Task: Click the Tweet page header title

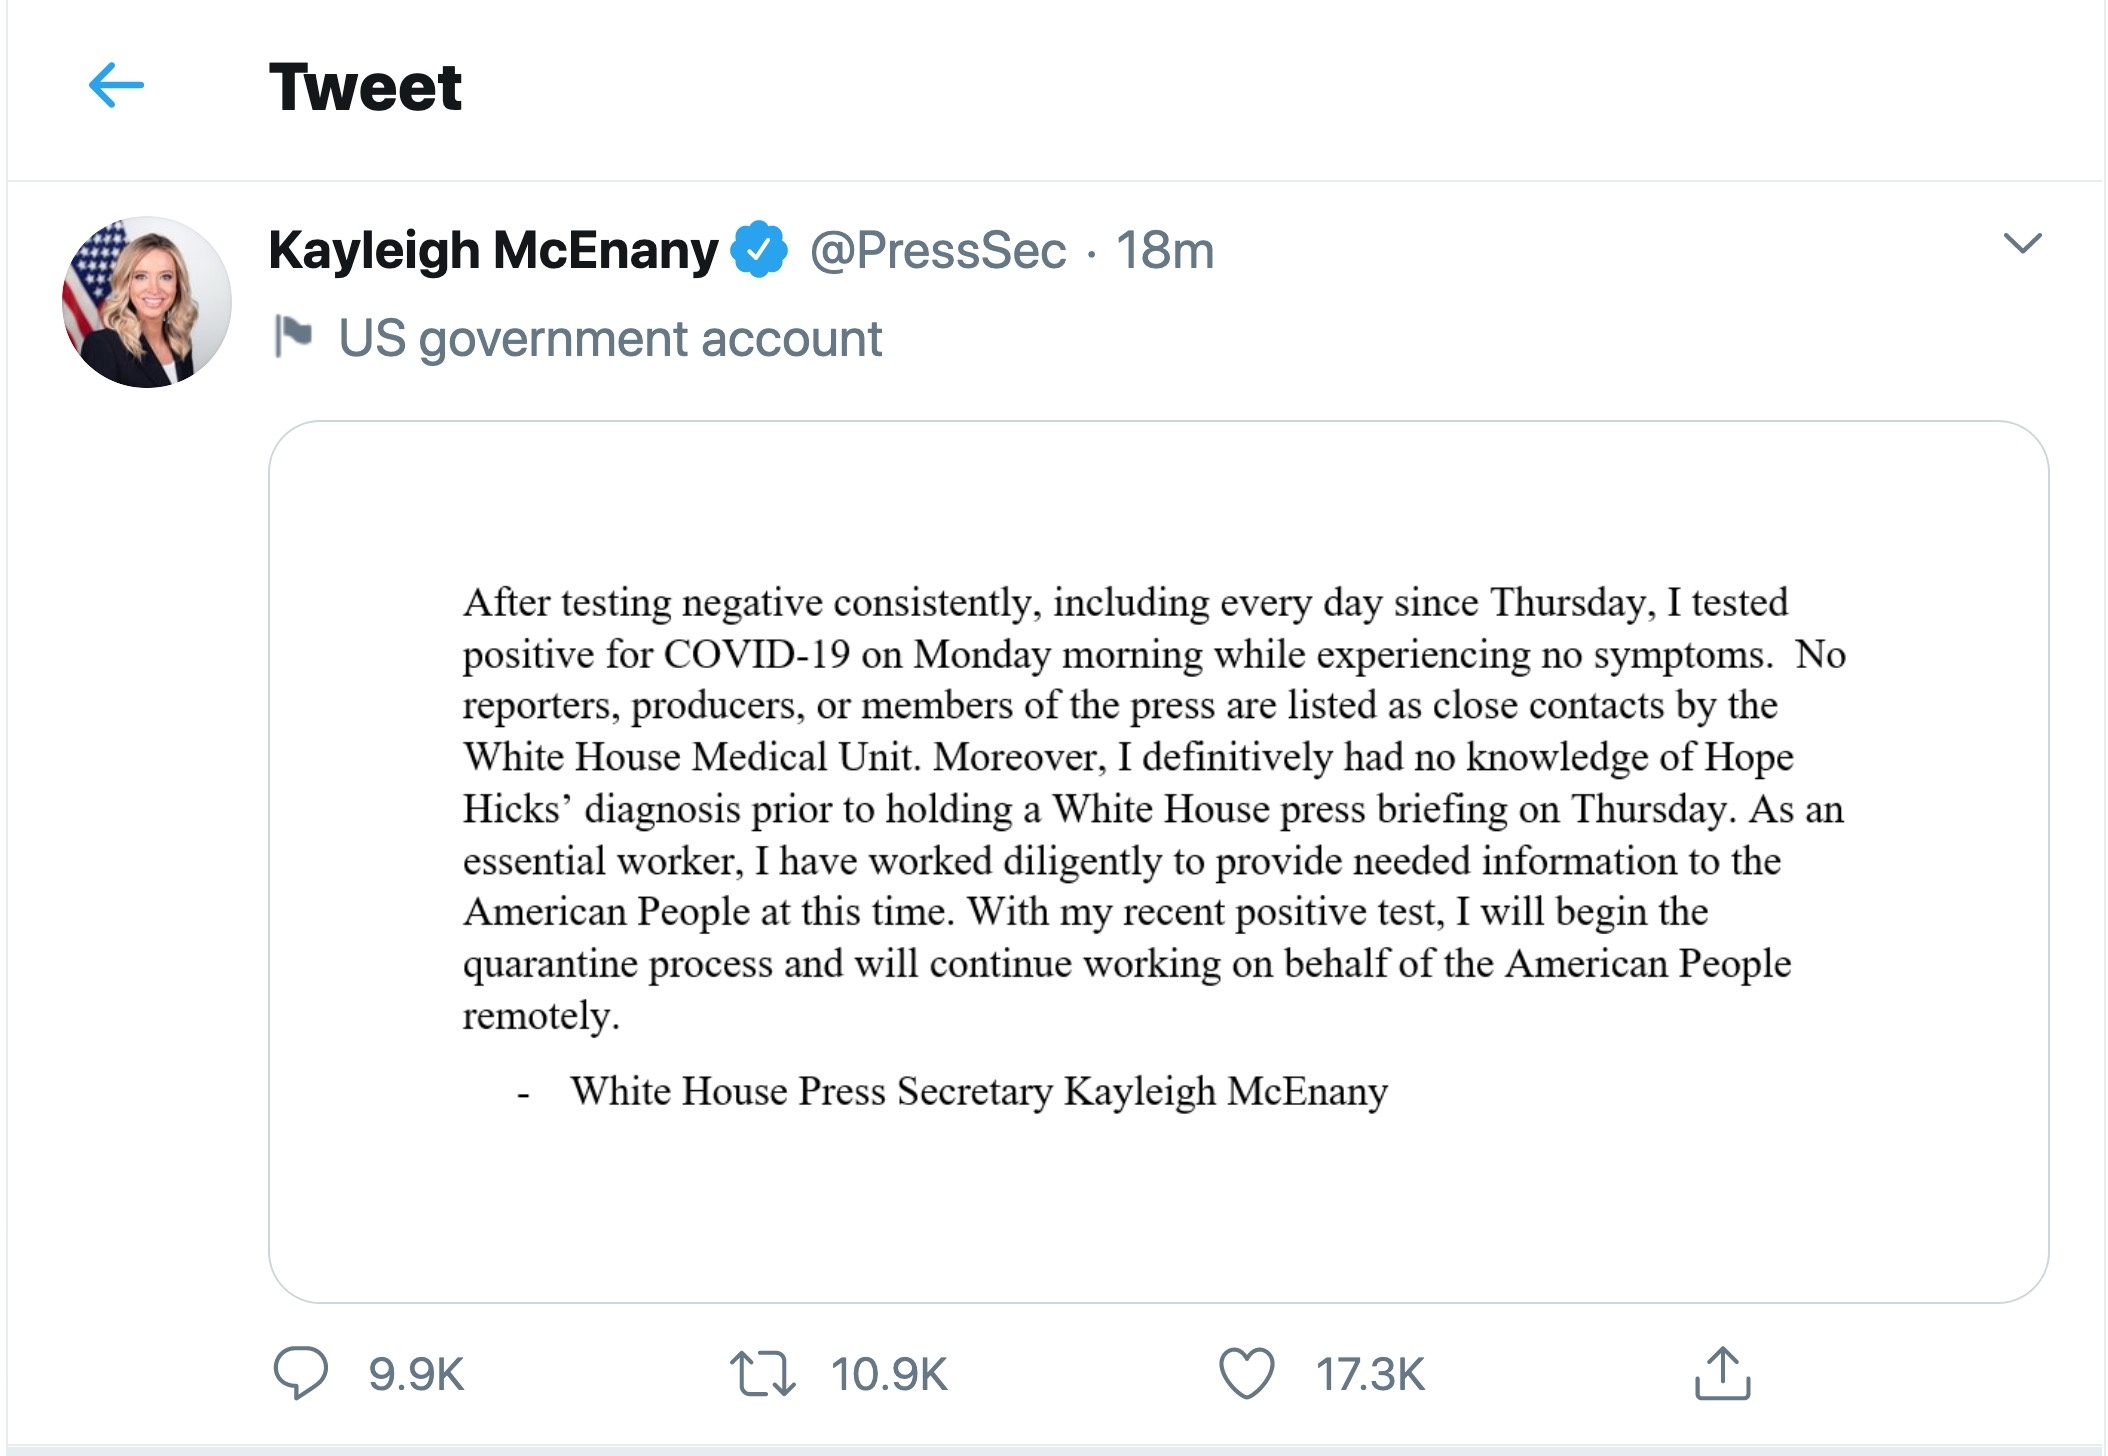Action: tap(365, 87)
